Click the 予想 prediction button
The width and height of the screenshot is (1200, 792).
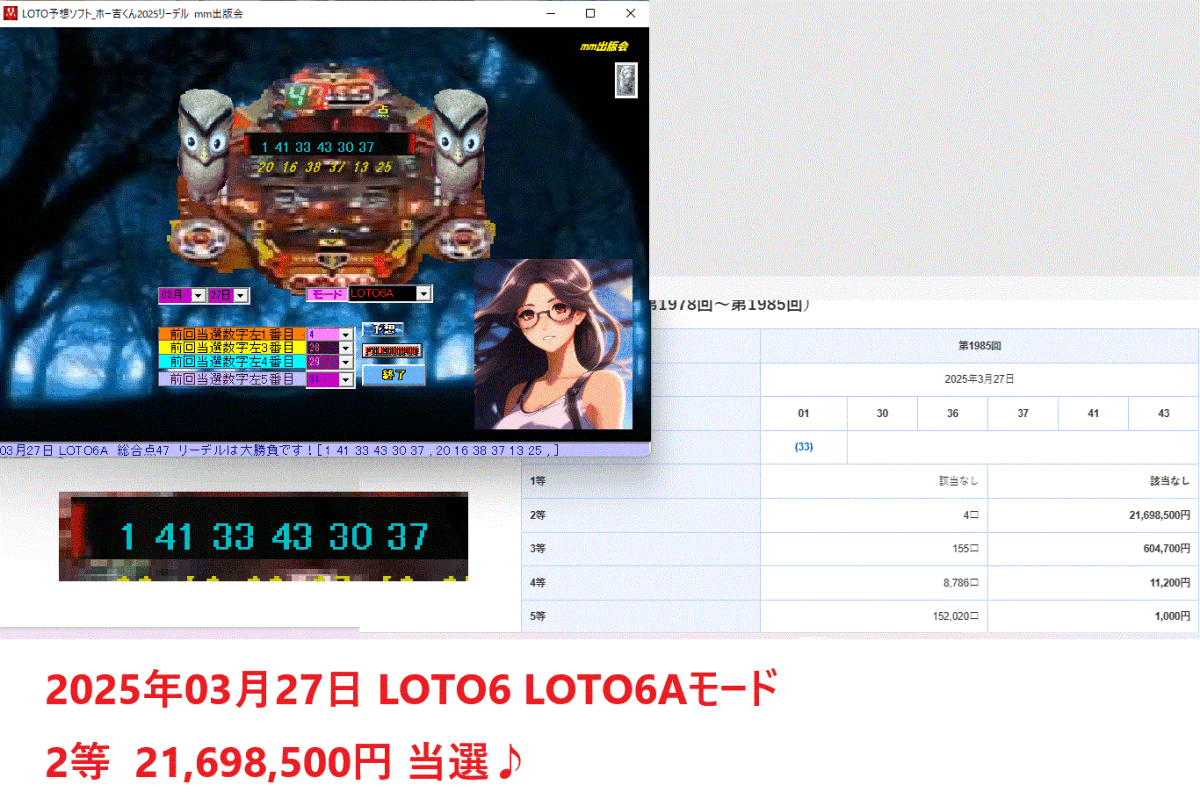[x=384, y=328]
